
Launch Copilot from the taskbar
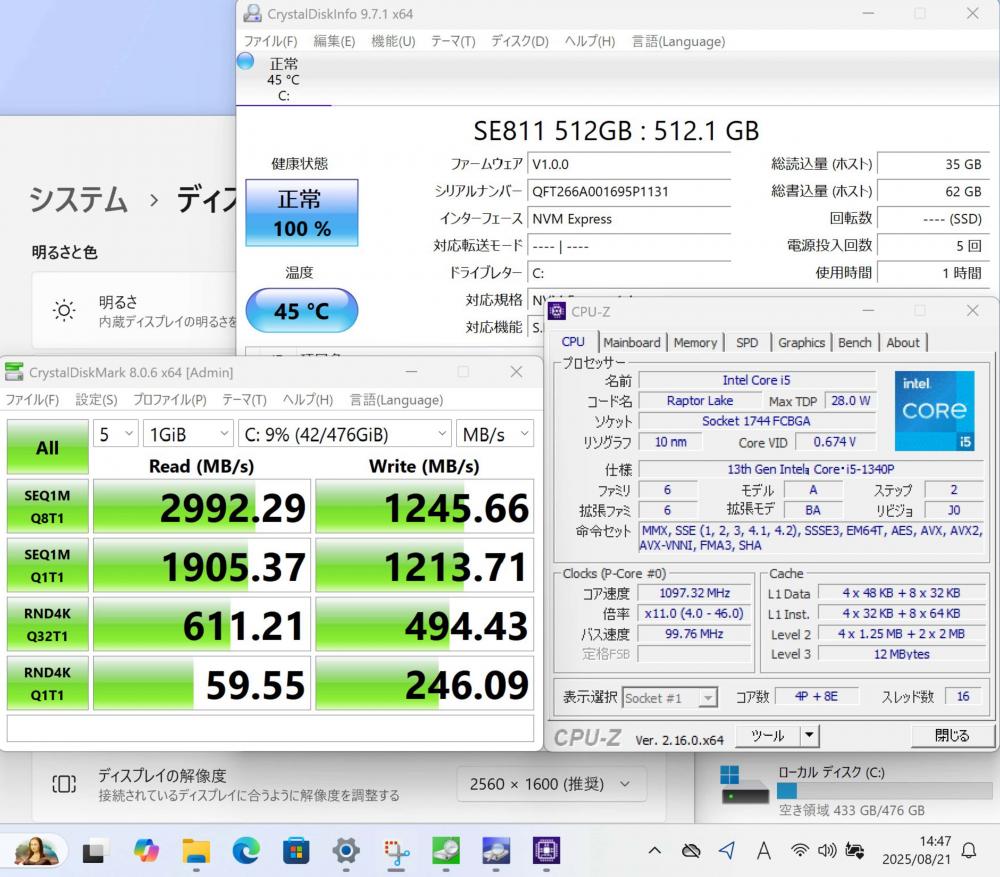[x=145, y=851]
